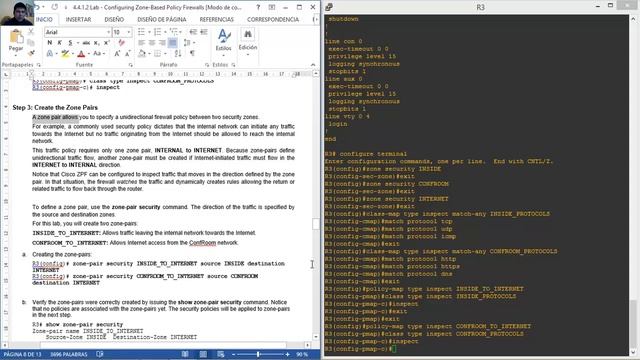Click the 3696 PALABRAS word count

[69, 354]
